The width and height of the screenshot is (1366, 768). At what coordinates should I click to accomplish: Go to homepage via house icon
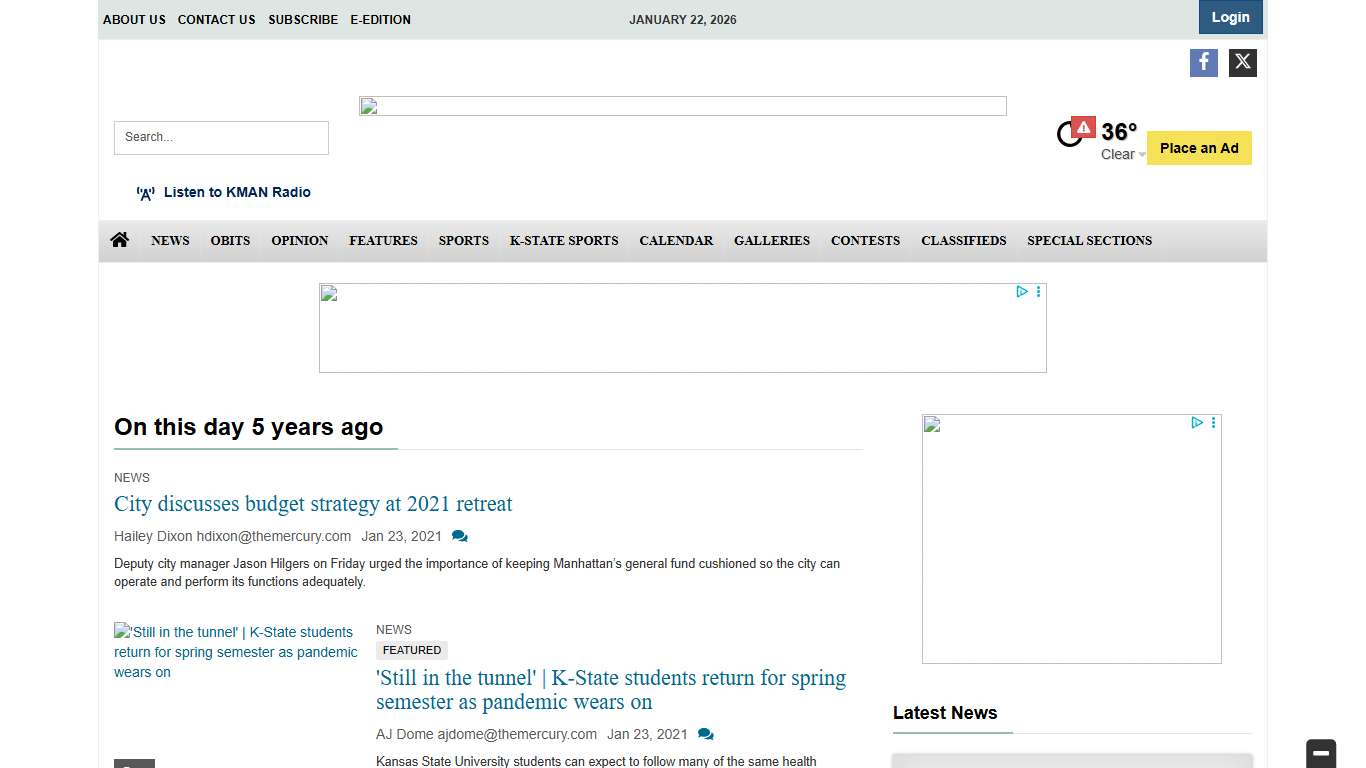coord(120,240)
